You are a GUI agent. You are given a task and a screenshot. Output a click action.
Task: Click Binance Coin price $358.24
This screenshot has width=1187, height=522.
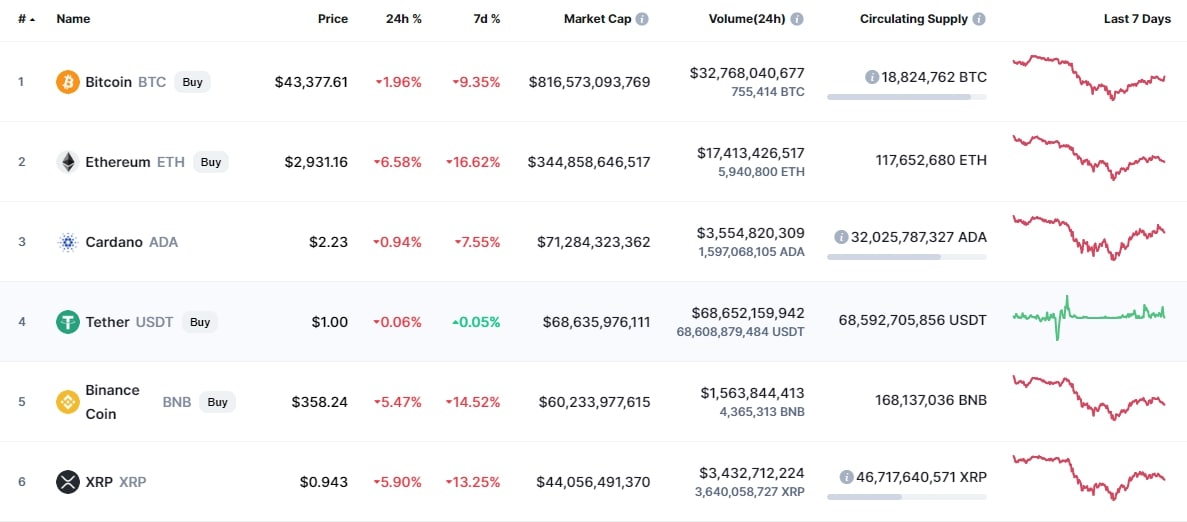(x=319, y=402)
